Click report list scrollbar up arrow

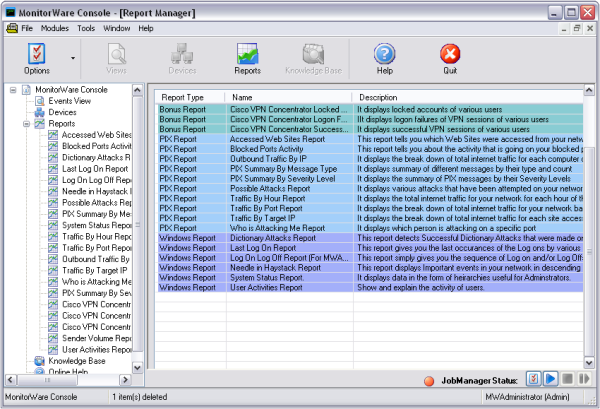point(589,90)
